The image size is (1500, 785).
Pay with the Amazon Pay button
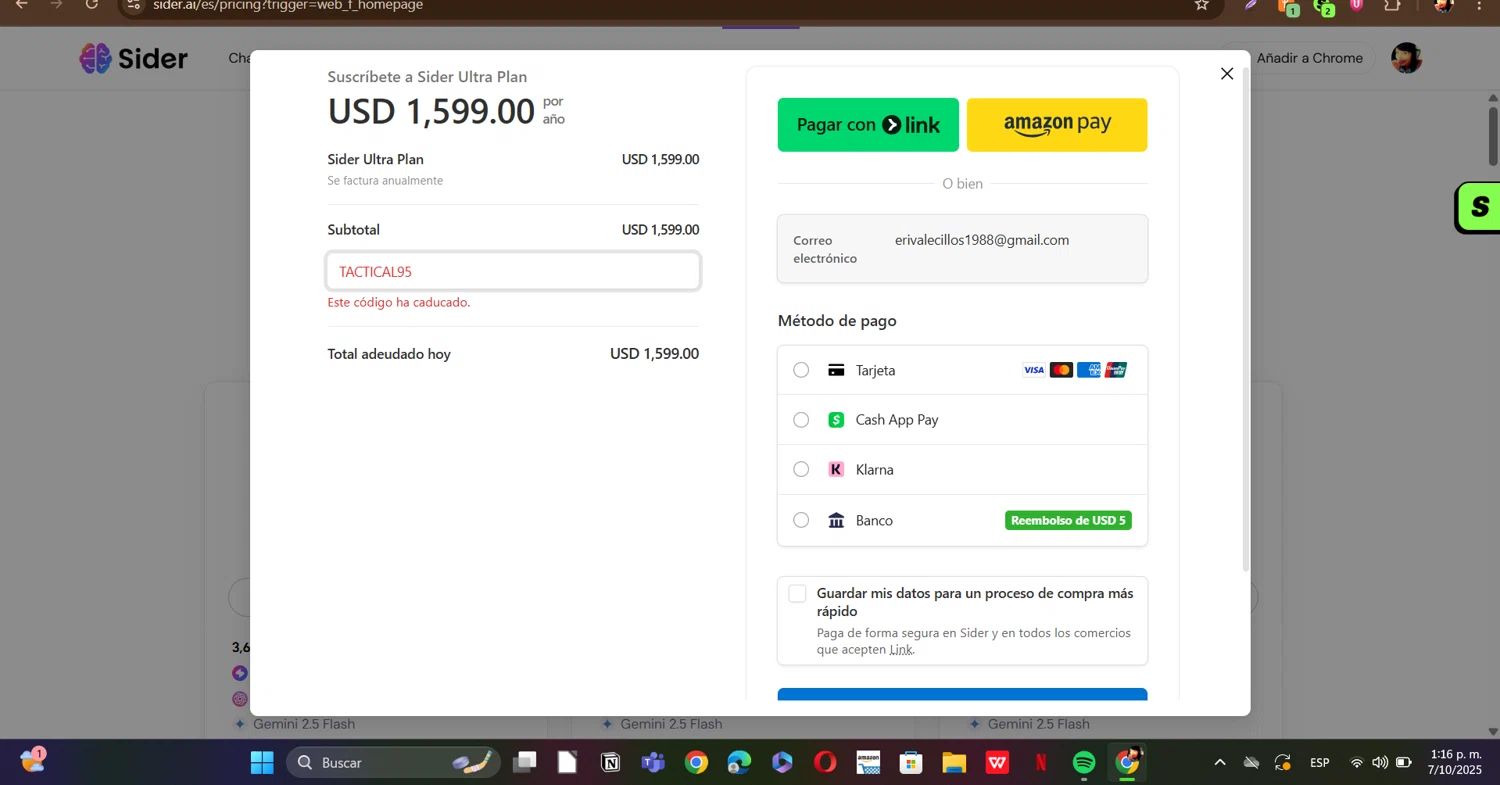pyautogui.click(x=1057, y=125)
